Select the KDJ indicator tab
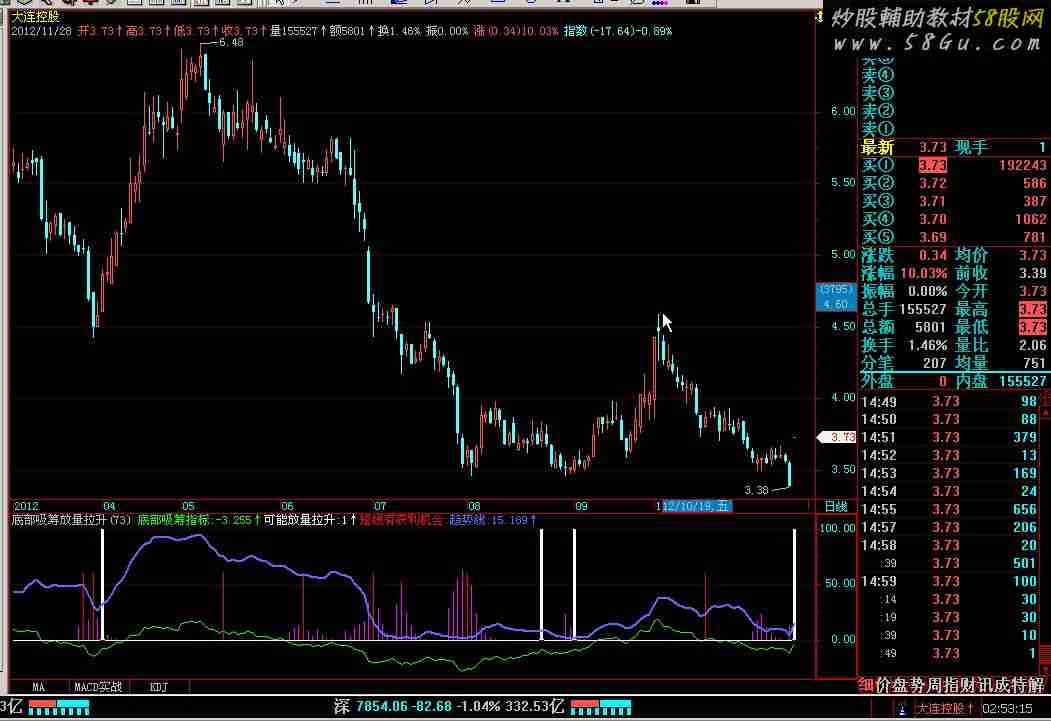This screenshot has height=721, width=1051. pyautogui.click(x=158, y=687)
